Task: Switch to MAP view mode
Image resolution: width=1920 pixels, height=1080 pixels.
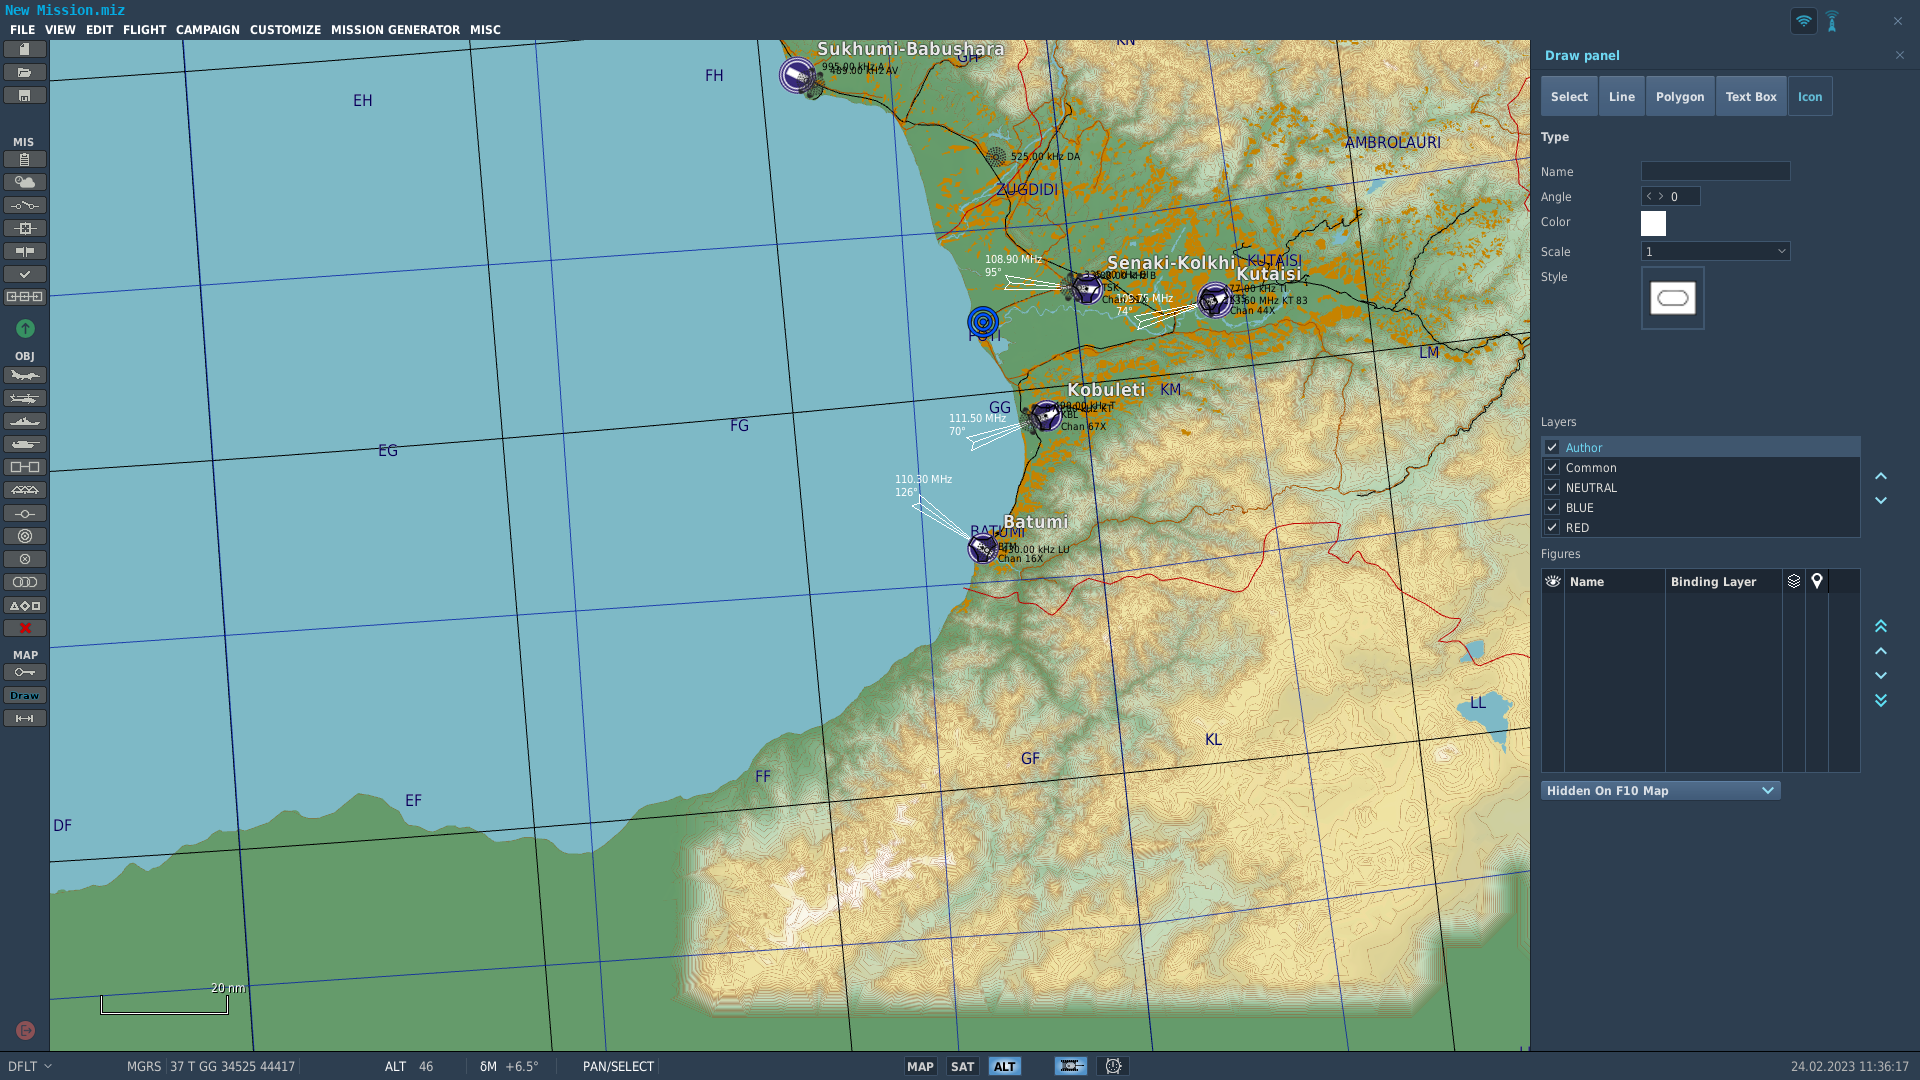Action: click(920, 1066)
